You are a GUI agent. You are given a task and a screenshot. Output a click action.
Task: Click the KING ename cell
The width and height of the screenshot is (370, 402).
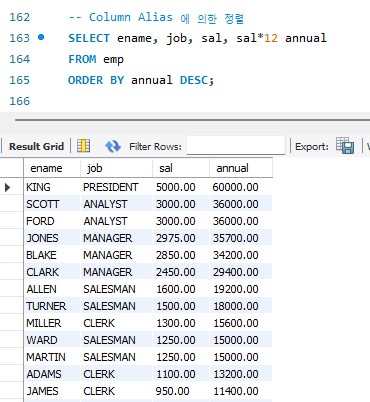click(x=52, y=187)
